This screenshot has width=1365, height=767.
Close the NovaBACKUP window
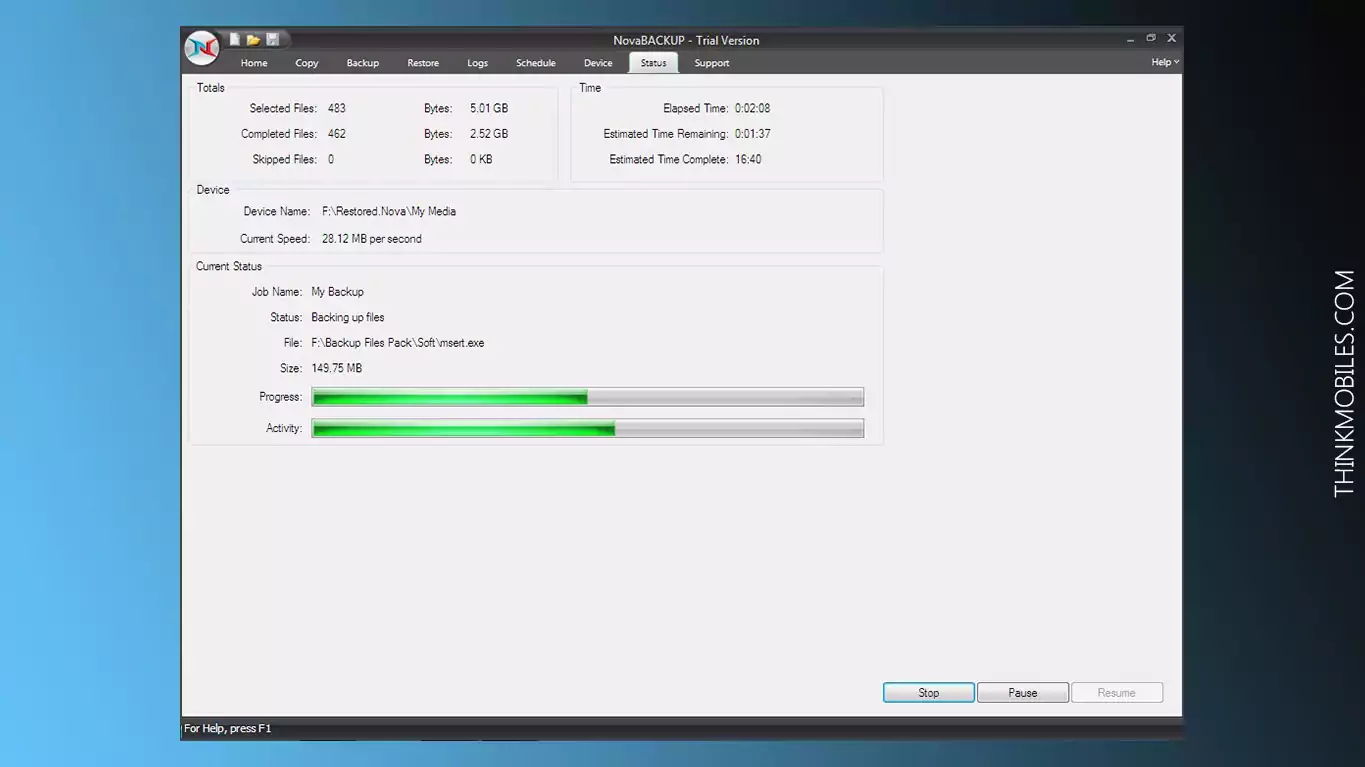tap(1172, 38)
